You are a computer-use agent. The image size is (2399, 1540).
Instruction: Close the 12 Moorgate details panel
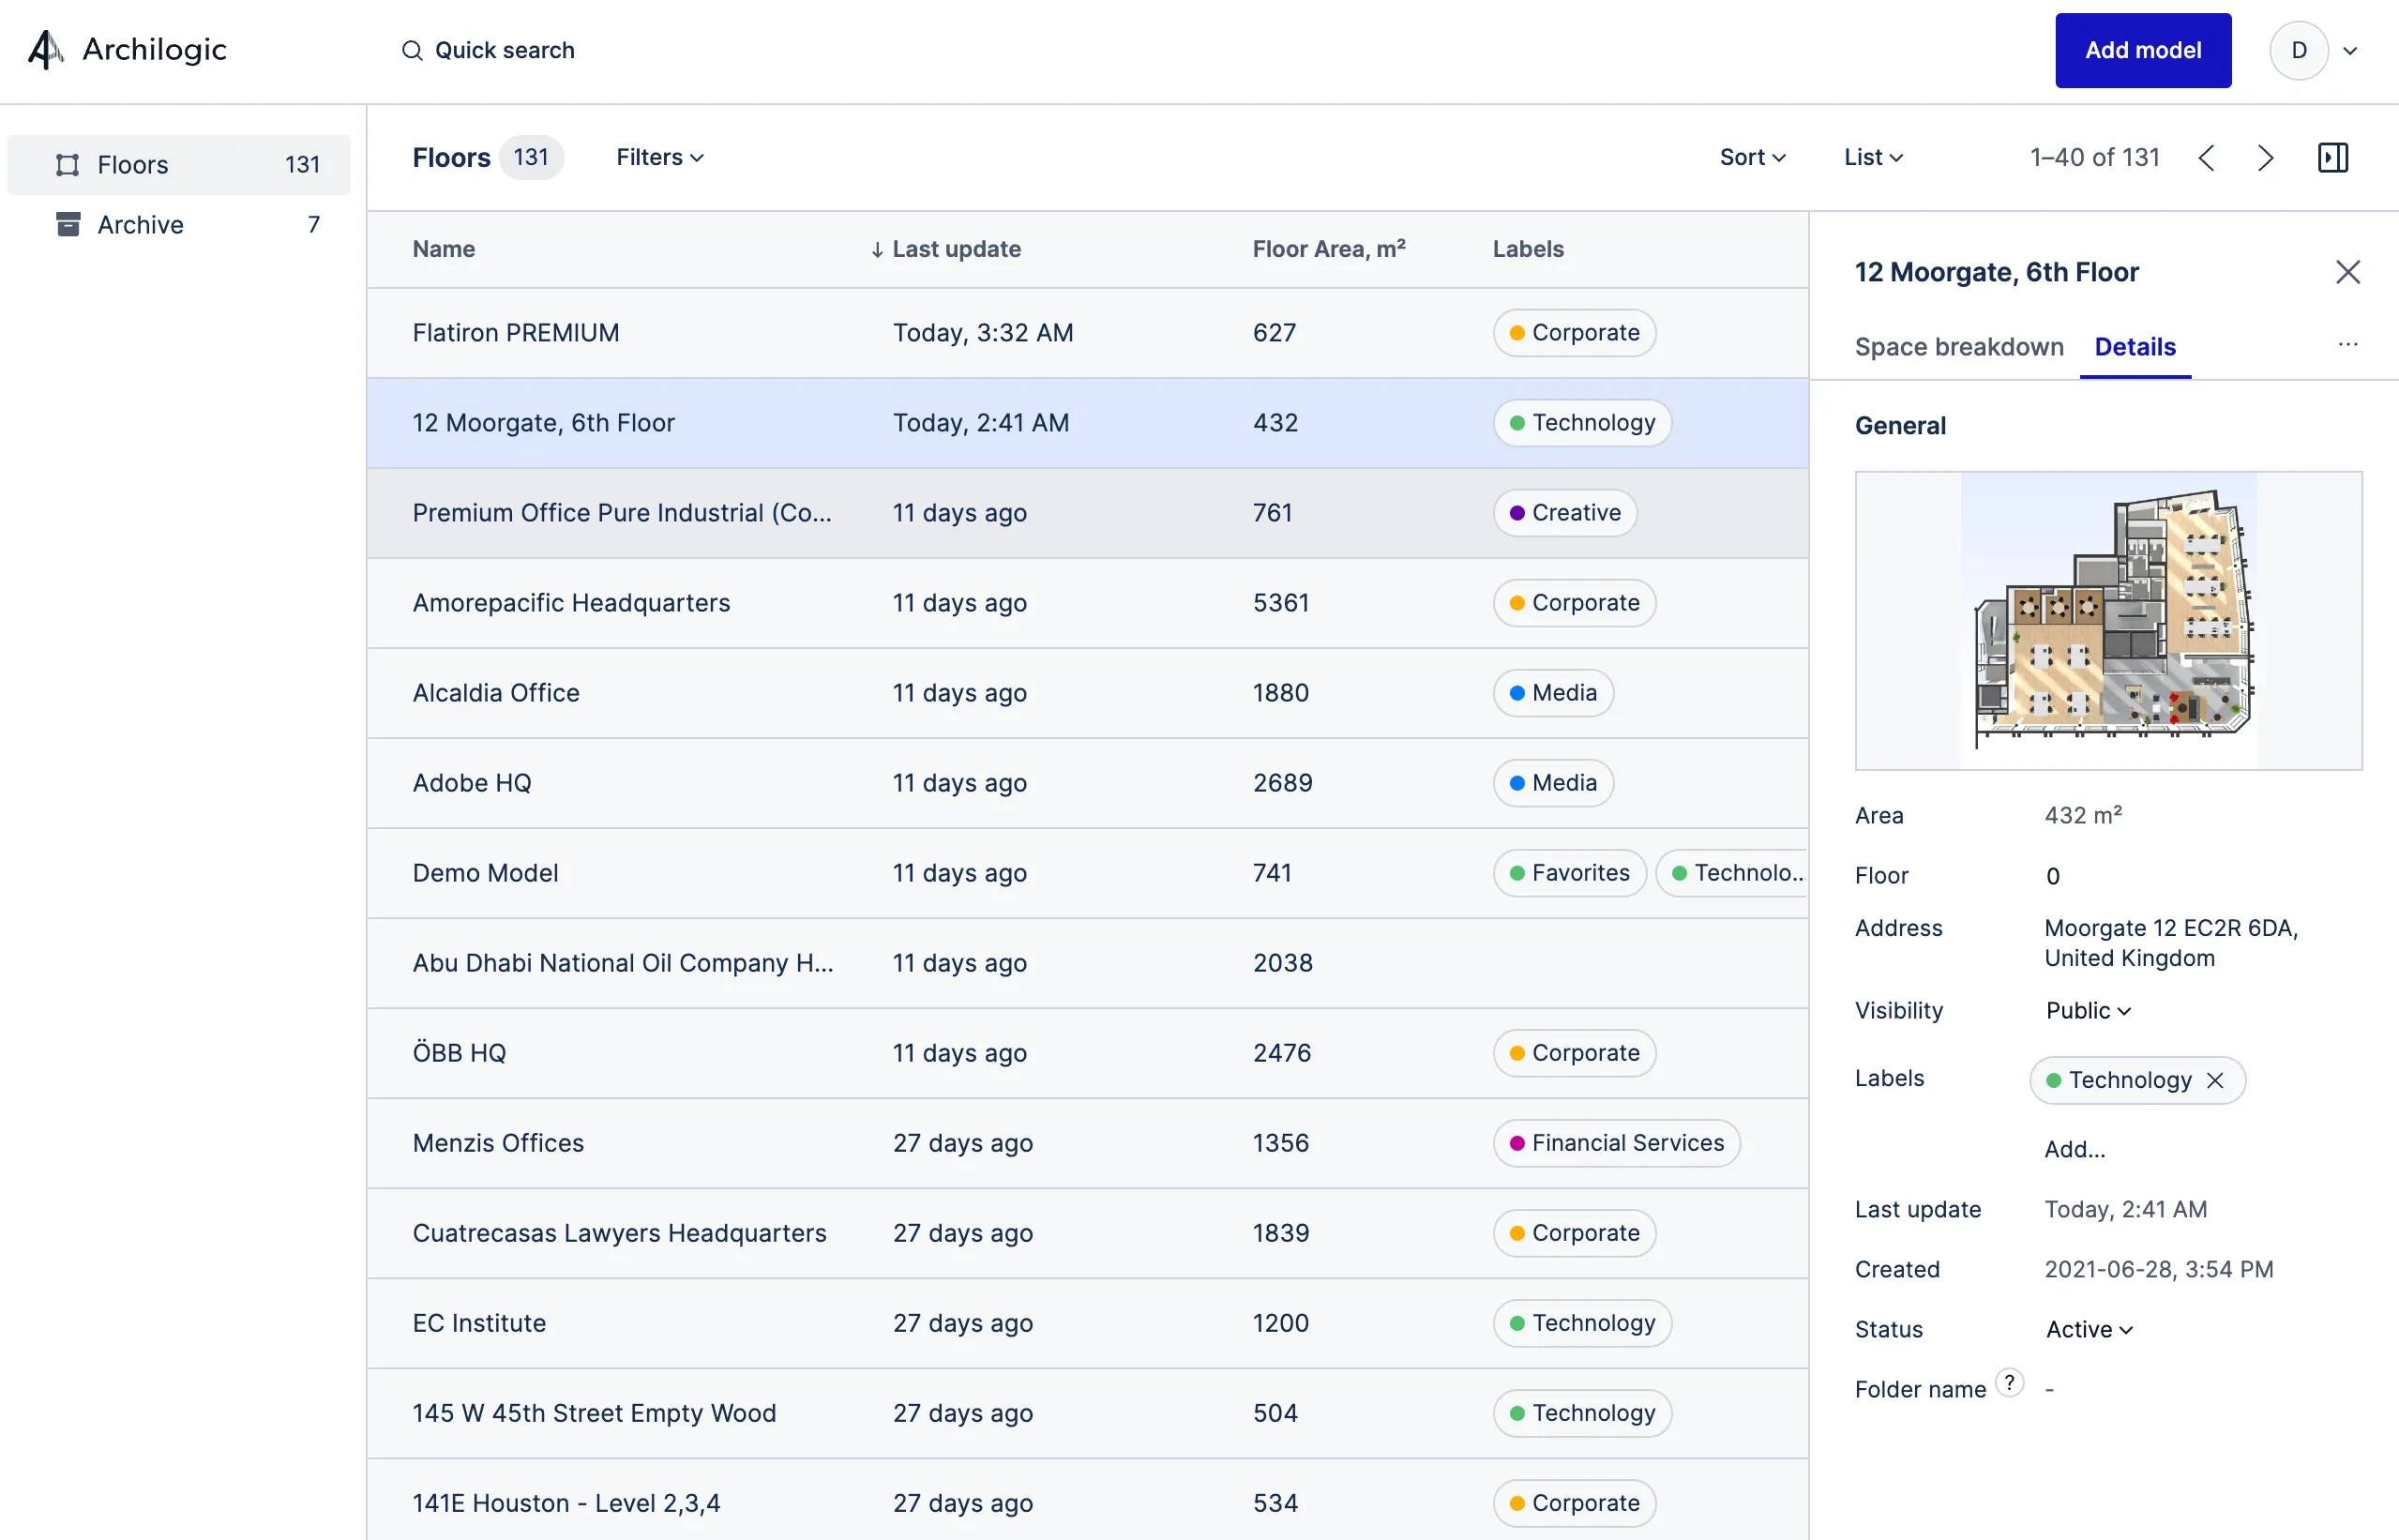coord(2347,272)
